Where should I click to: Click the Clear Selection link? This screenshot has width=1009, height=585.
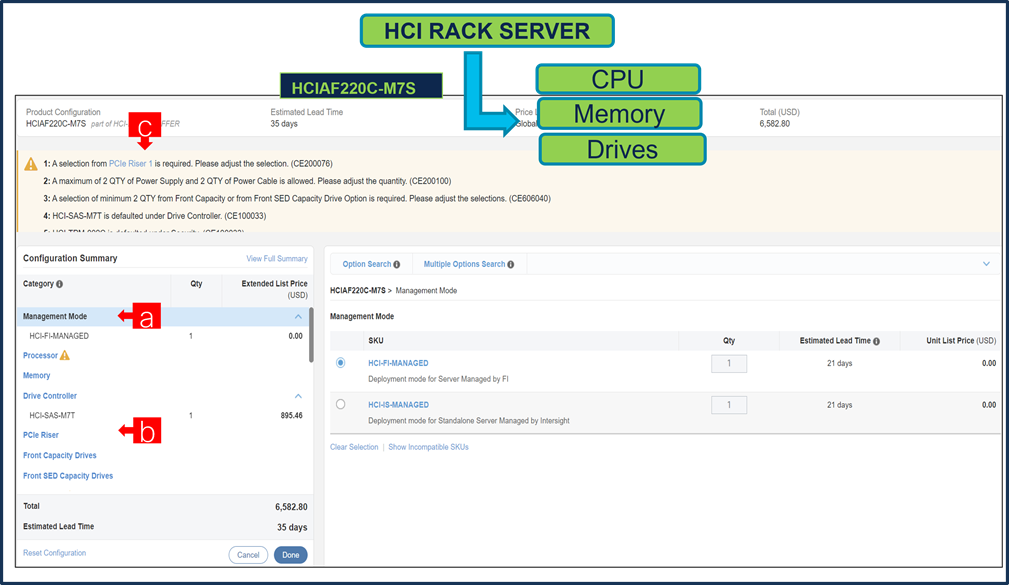click(x=354, y=447)
